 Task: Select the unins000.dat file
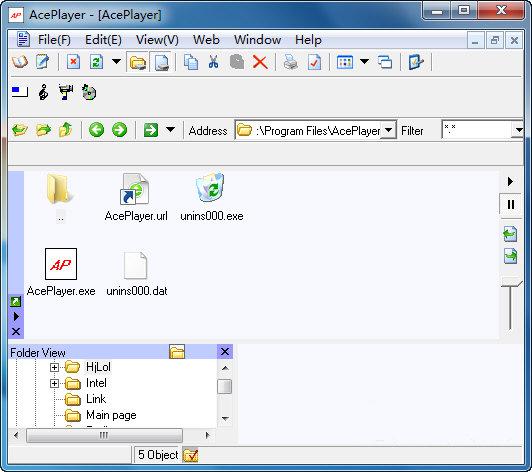point(136,272)
